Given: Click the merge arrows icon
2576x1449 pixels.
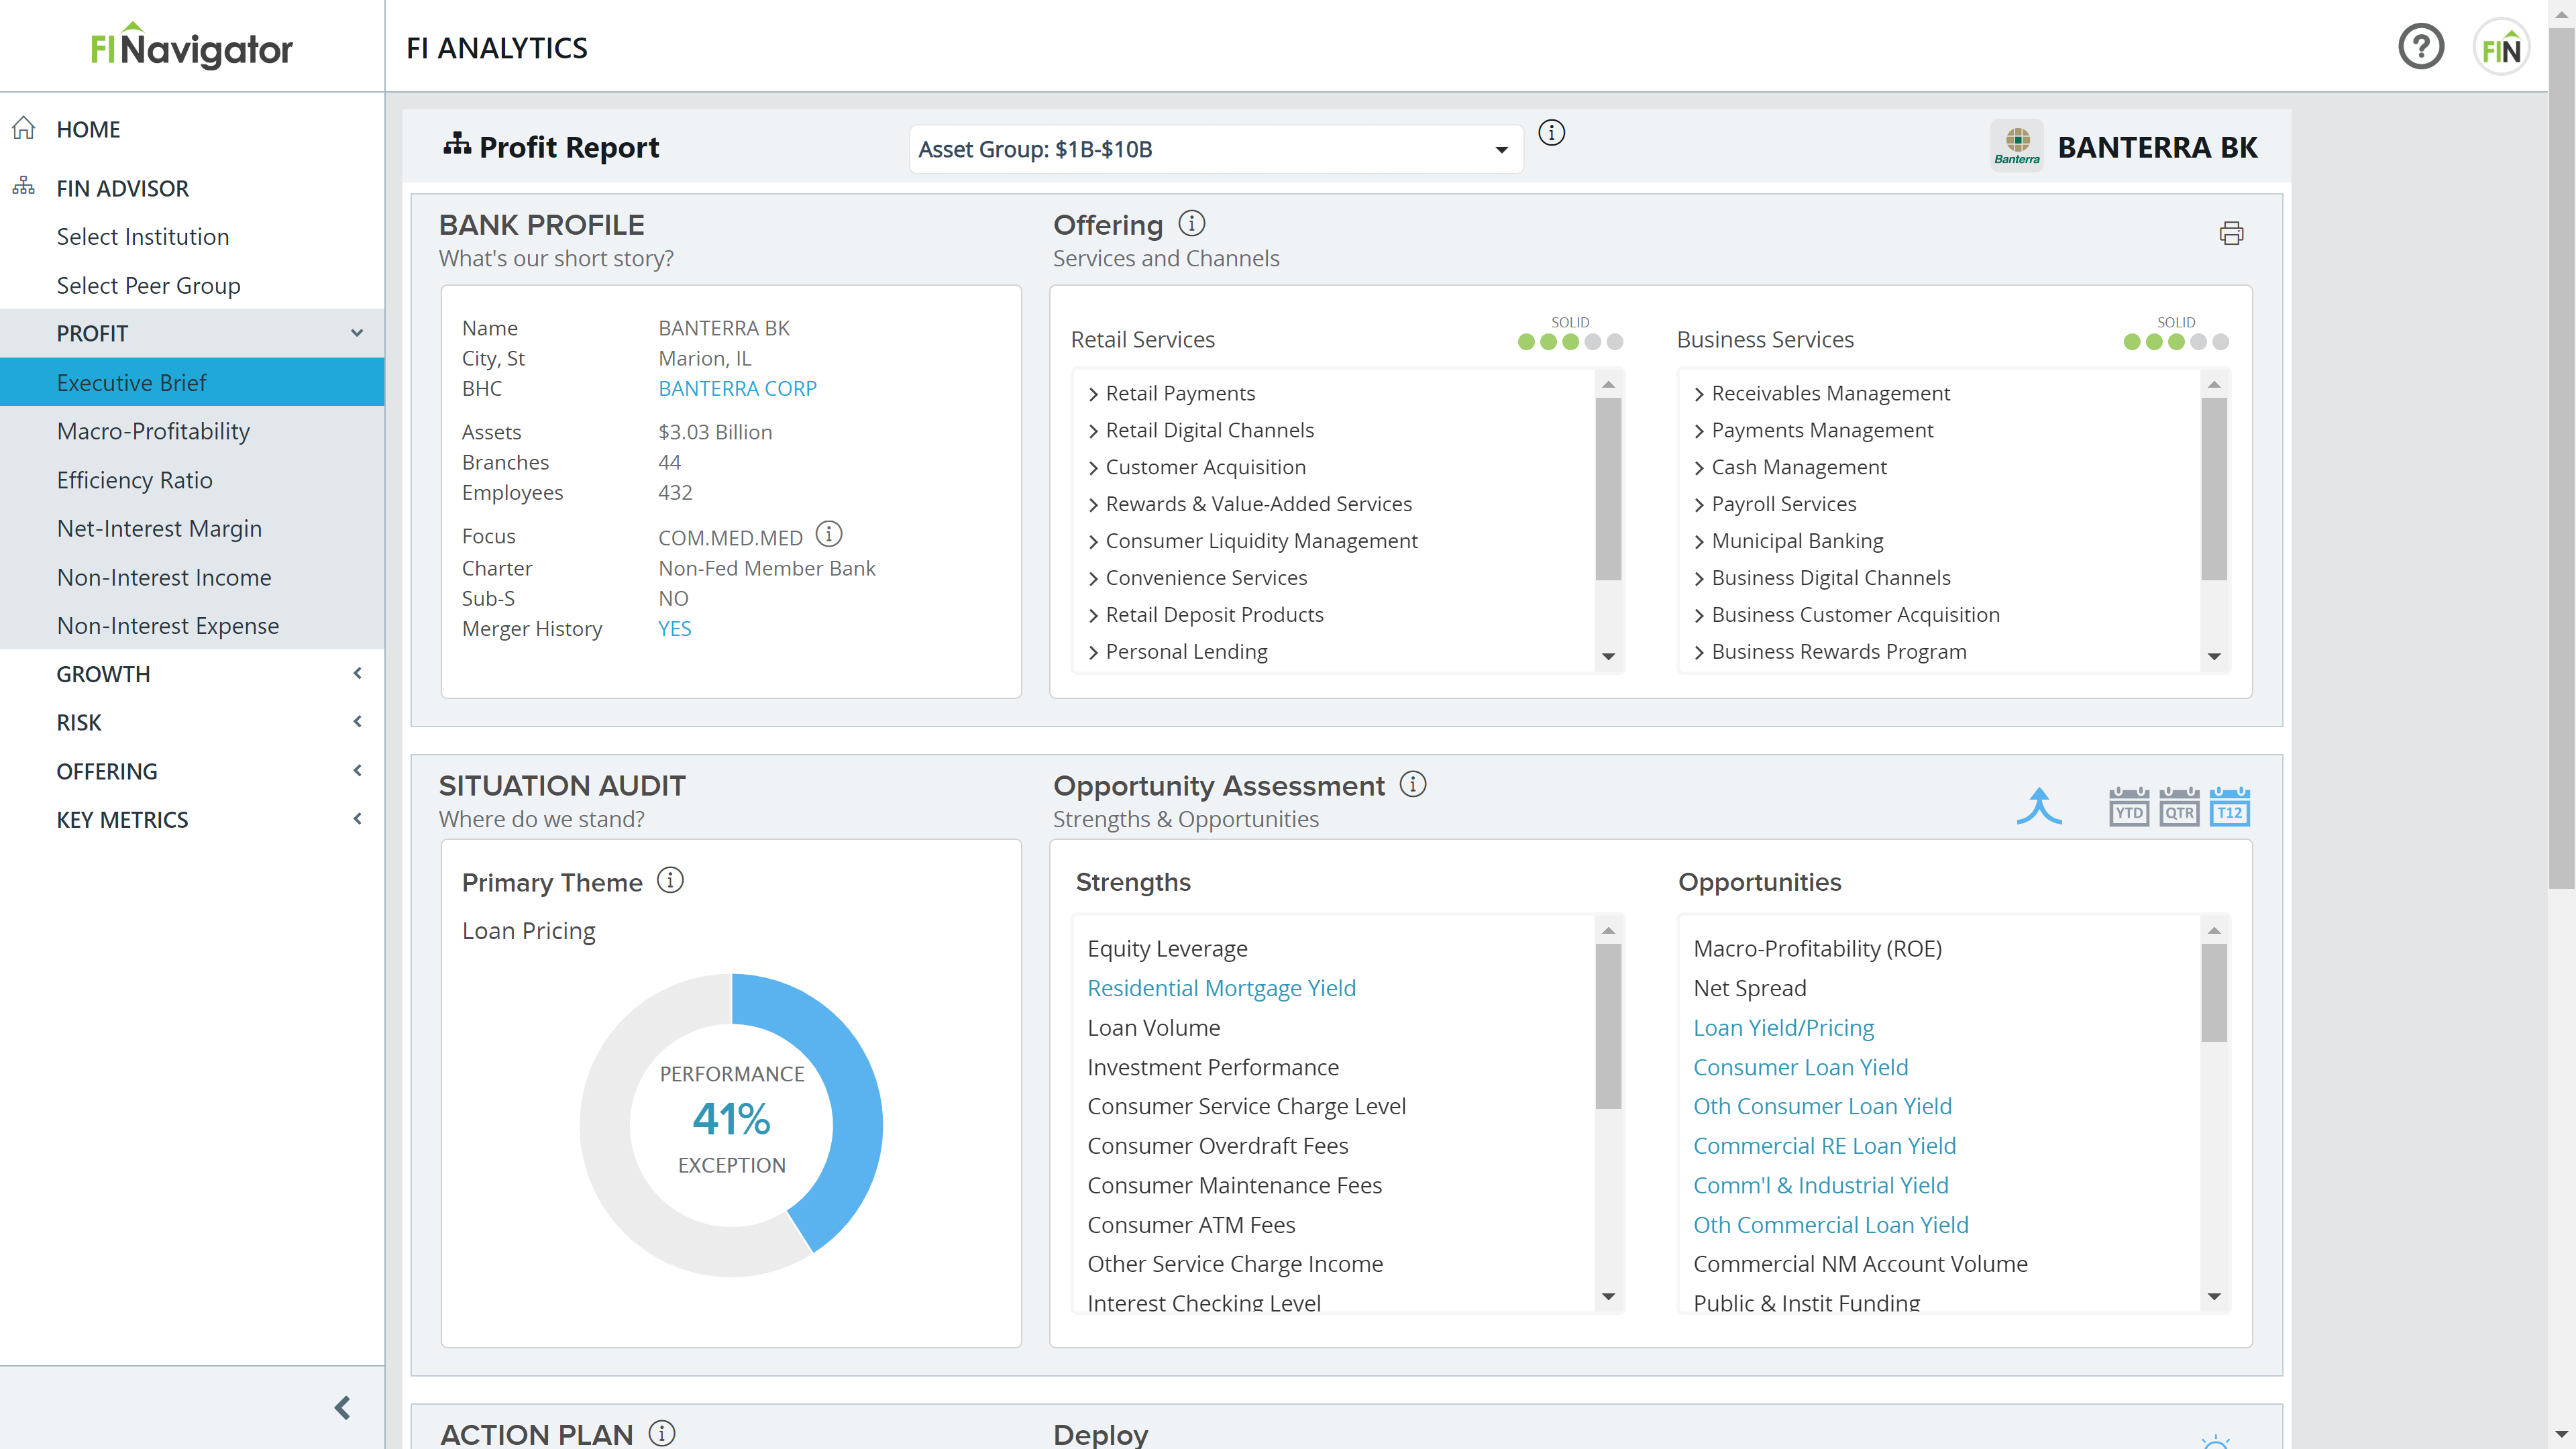Looking at the screenshot, I should [2039, 806].
